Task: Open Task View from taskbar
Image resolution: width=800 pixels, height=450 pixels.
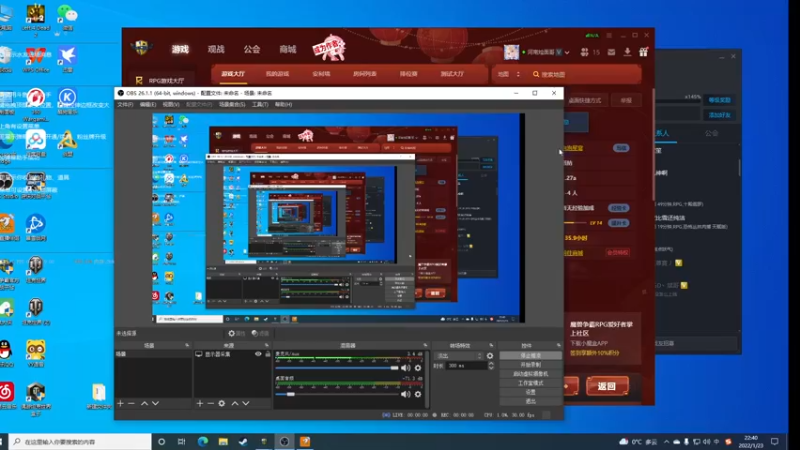Action: 181,441
